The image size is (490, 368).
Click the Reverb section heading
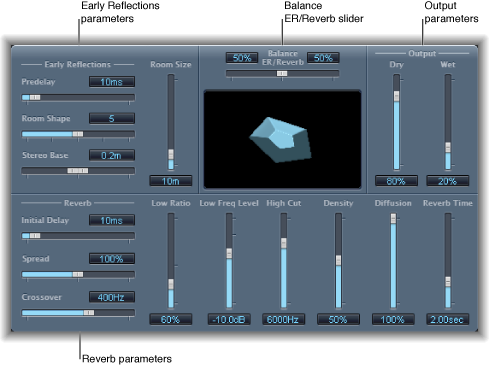(78, 203)
